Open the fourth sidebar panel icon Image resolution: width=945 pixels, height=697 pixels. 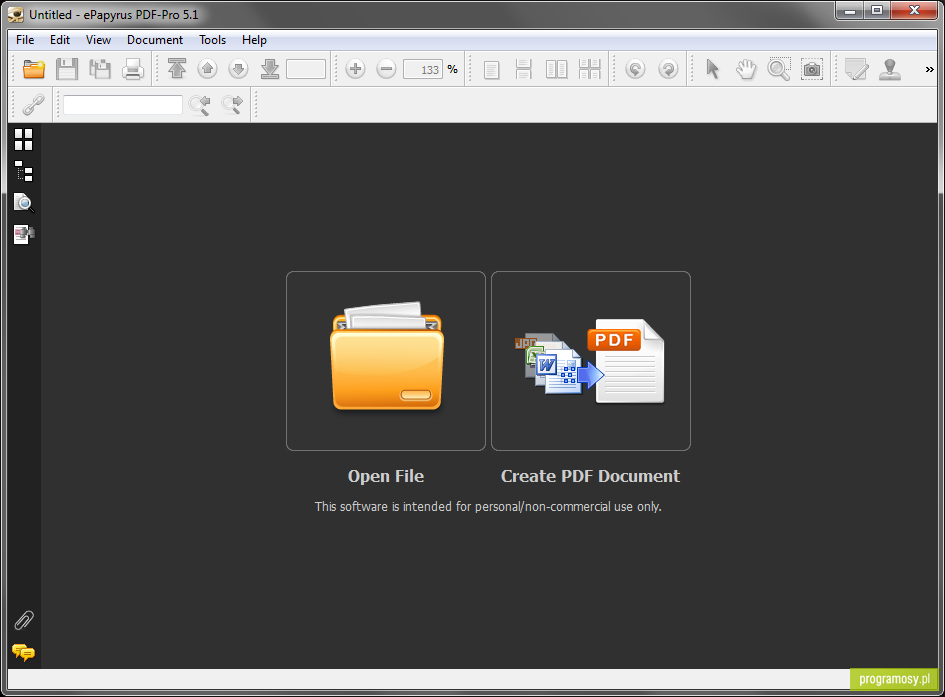tap(24, 234)
